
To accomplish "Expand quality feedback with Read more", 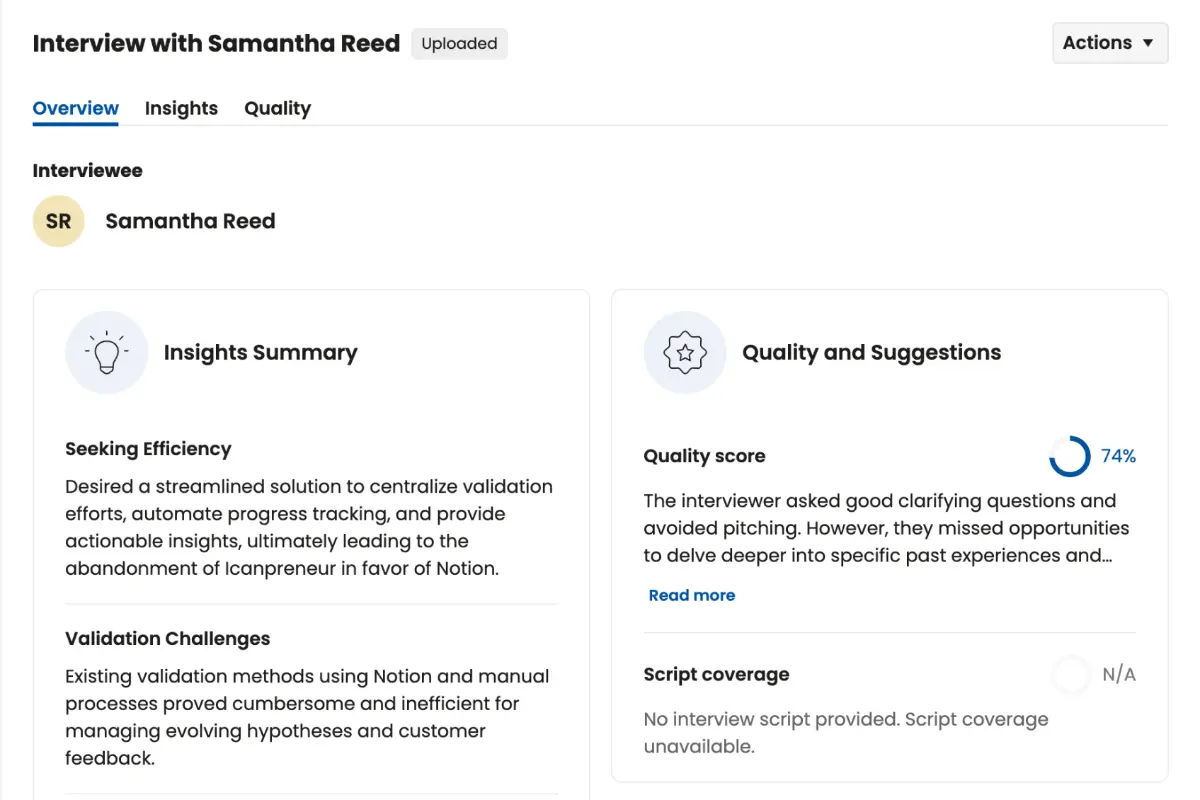I will click(x=692, y=595).
